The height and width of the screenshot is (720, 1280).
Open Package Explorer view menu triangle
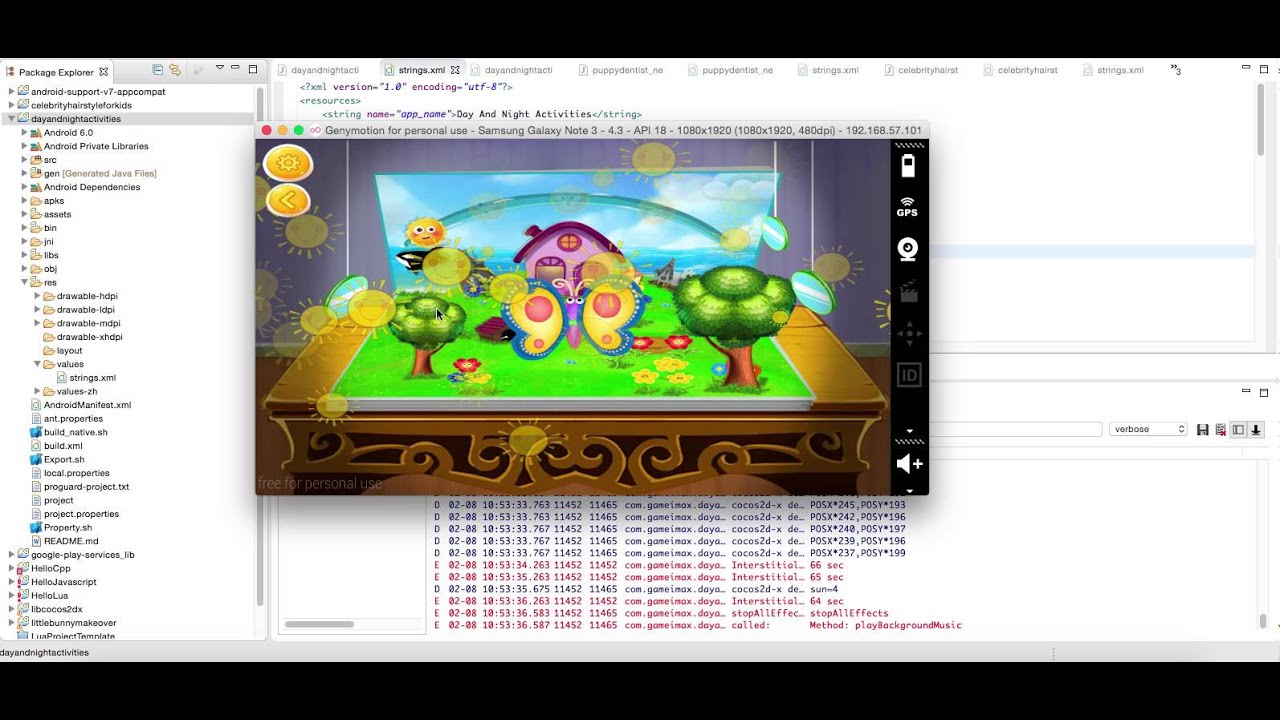point(219,68)
